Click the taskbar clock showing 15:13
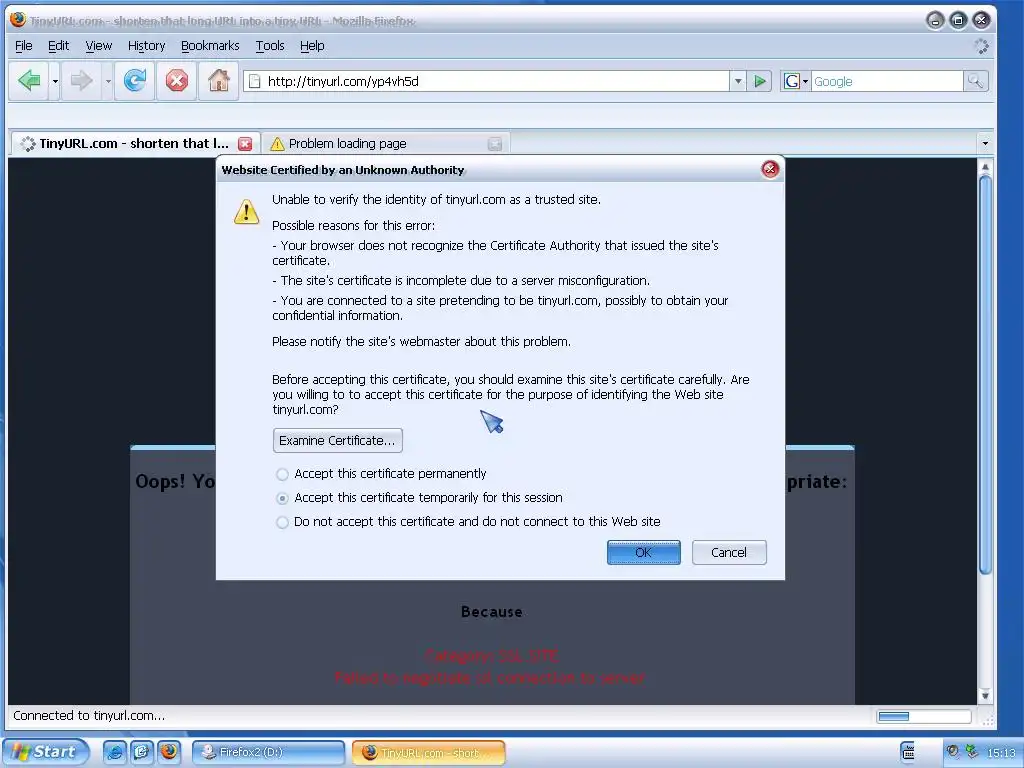This screenshot has height=768, width=1024. [1001, 753]
